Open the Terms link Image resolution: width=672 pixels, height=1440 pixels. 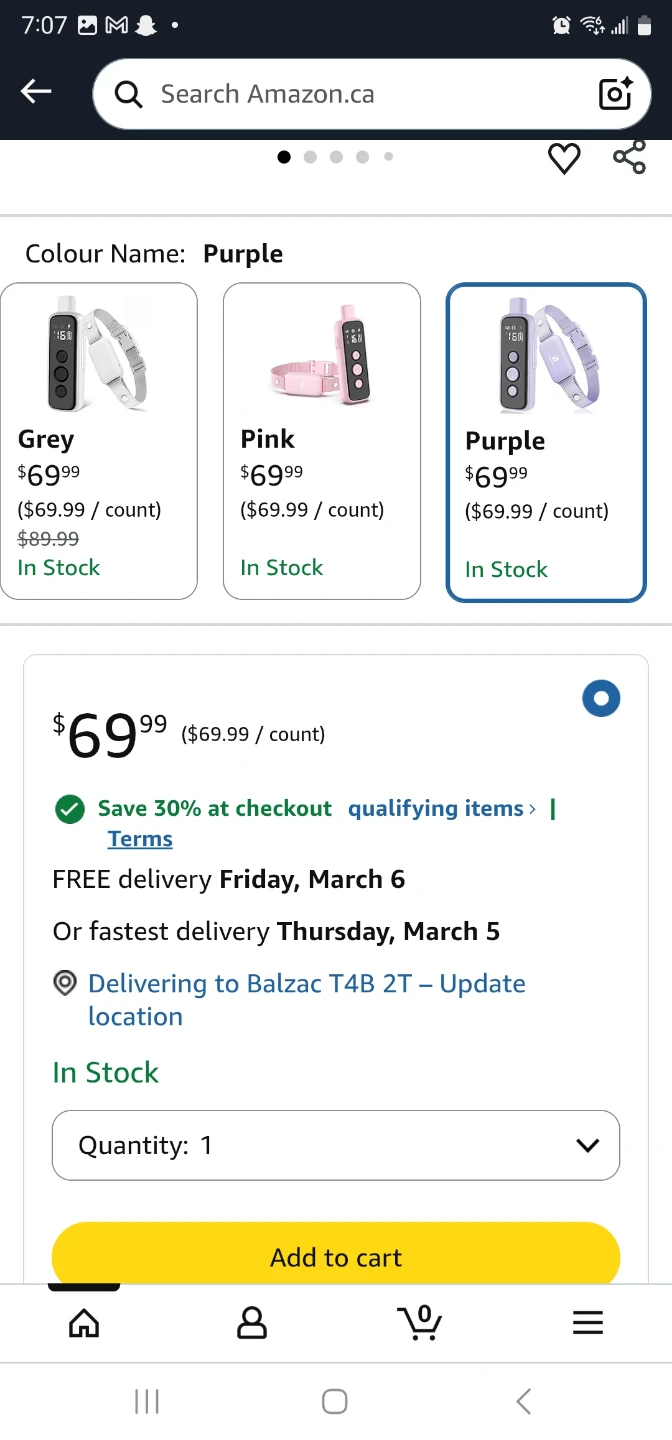click(x=140, y=839)
